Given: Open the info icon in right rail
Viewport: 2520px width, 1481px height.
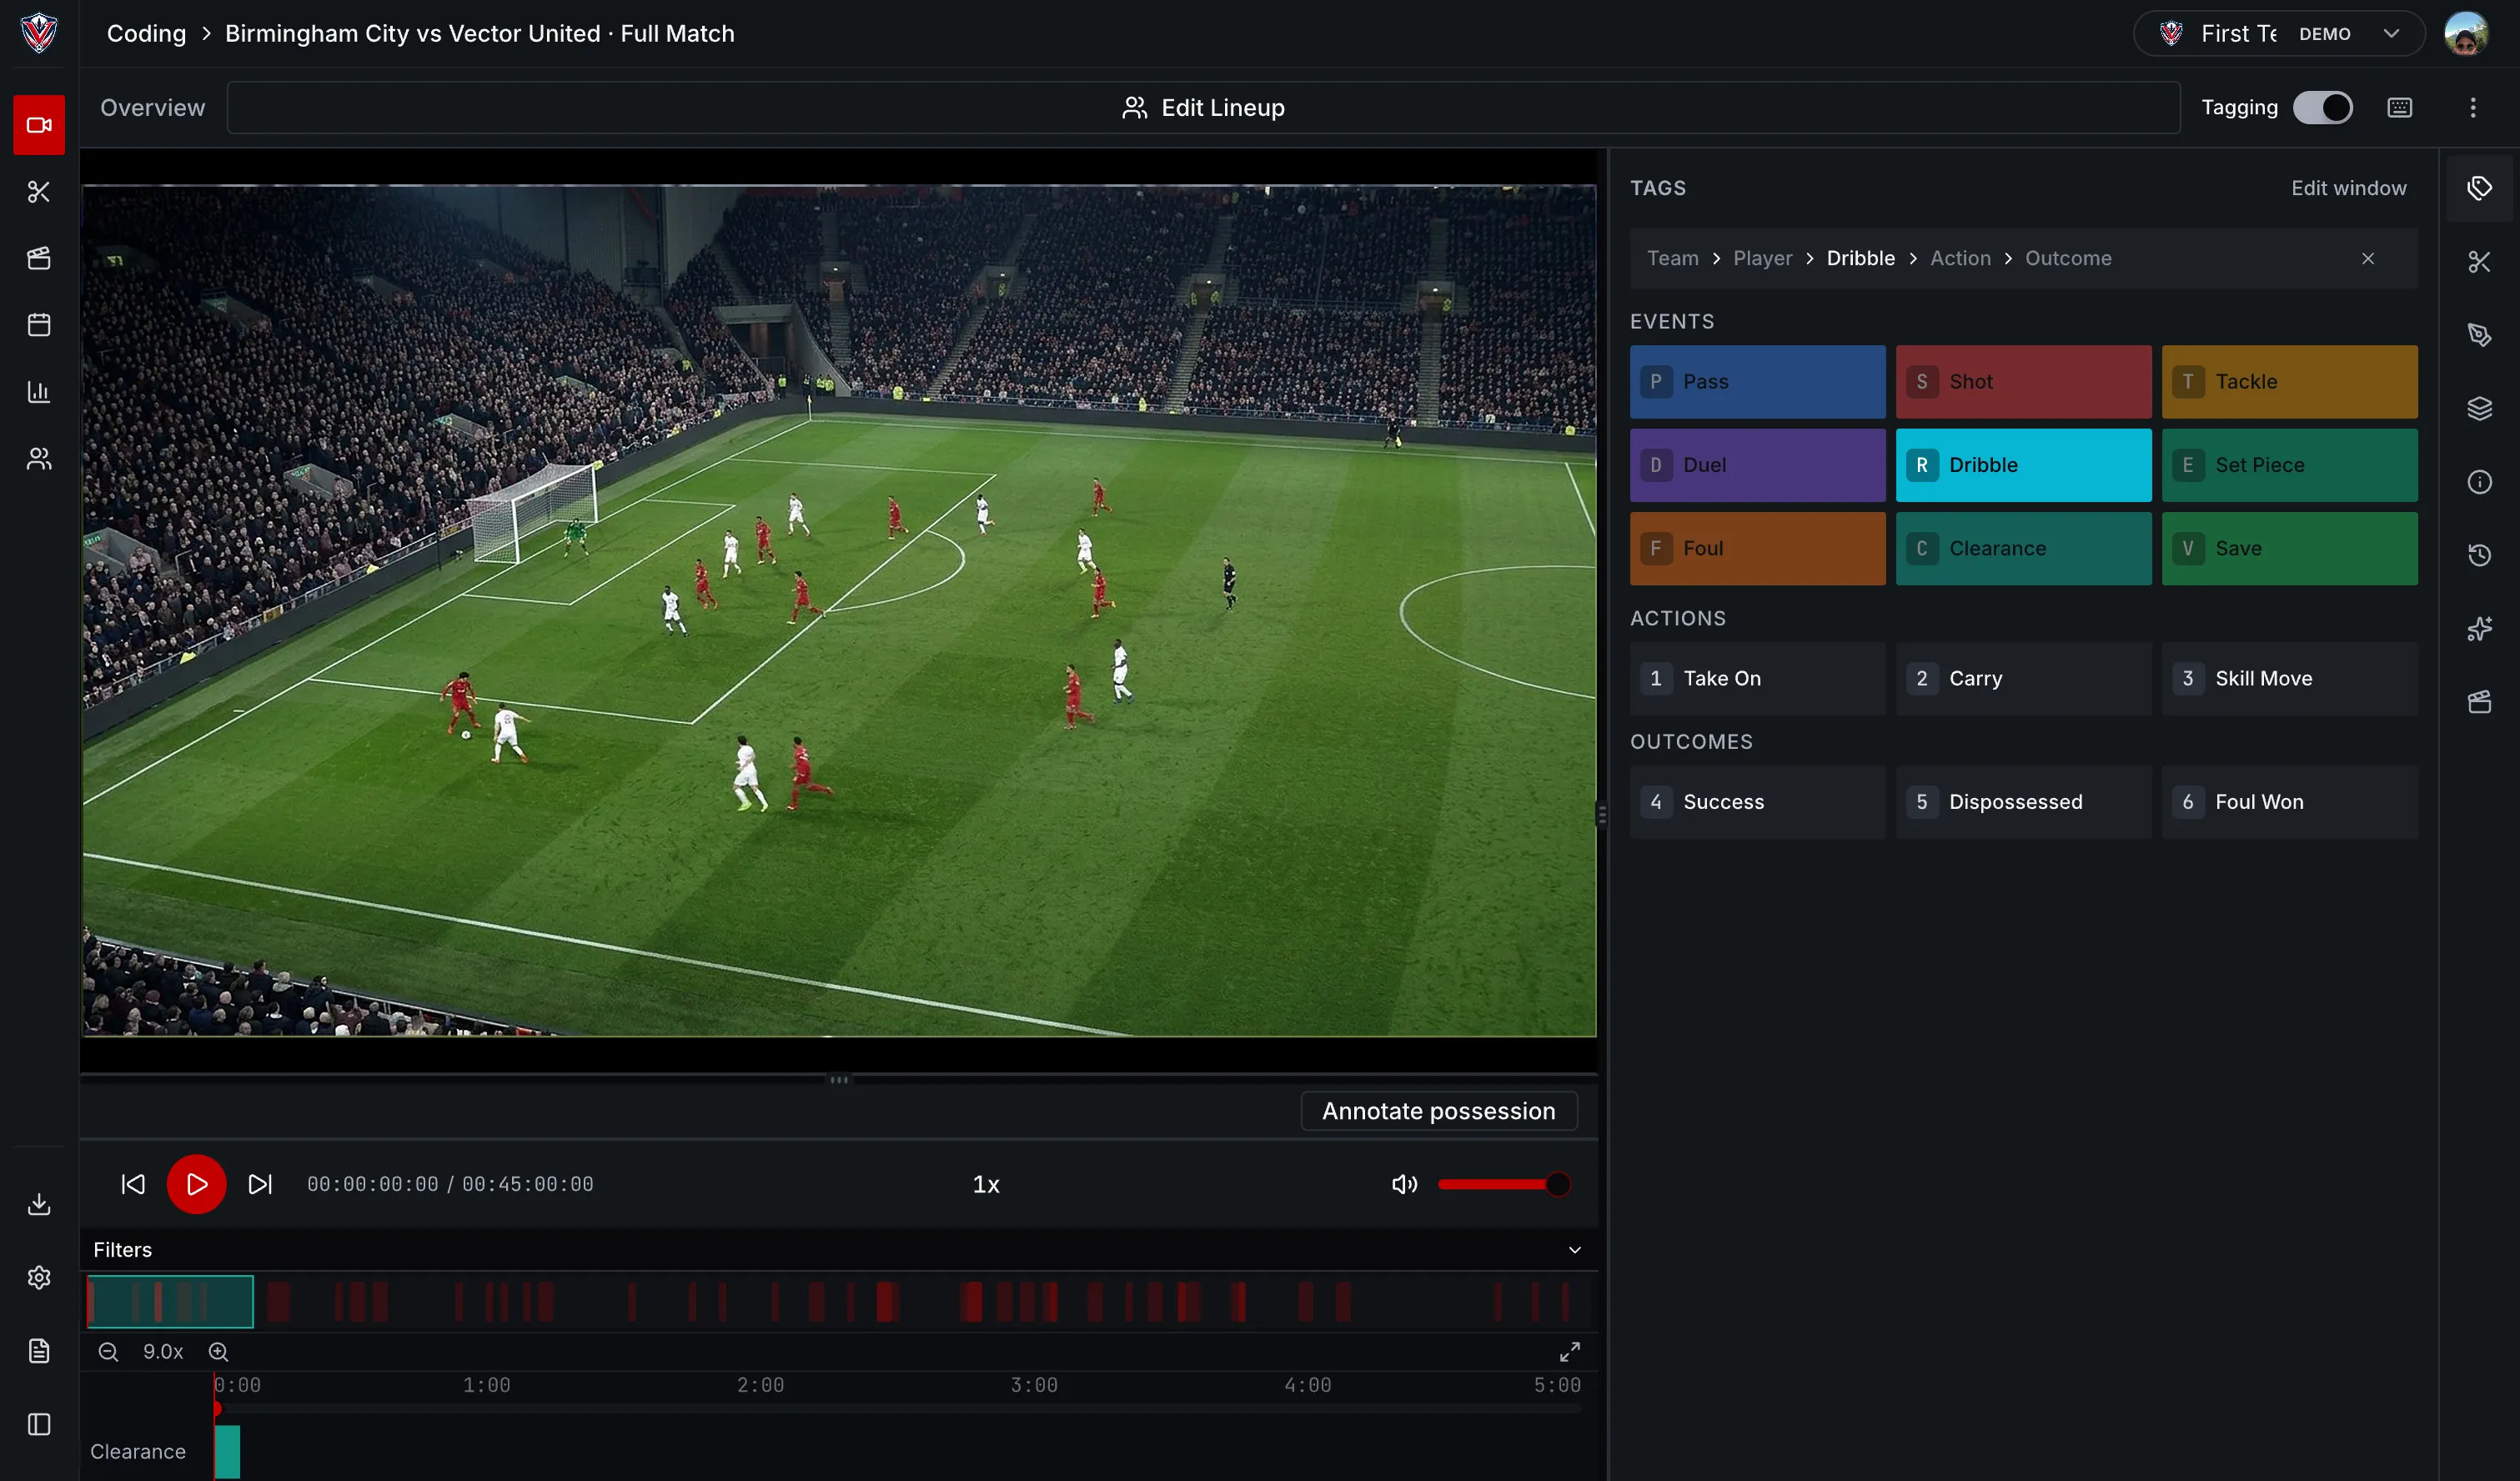Looking at the screenshot, I should [2479, 482].
